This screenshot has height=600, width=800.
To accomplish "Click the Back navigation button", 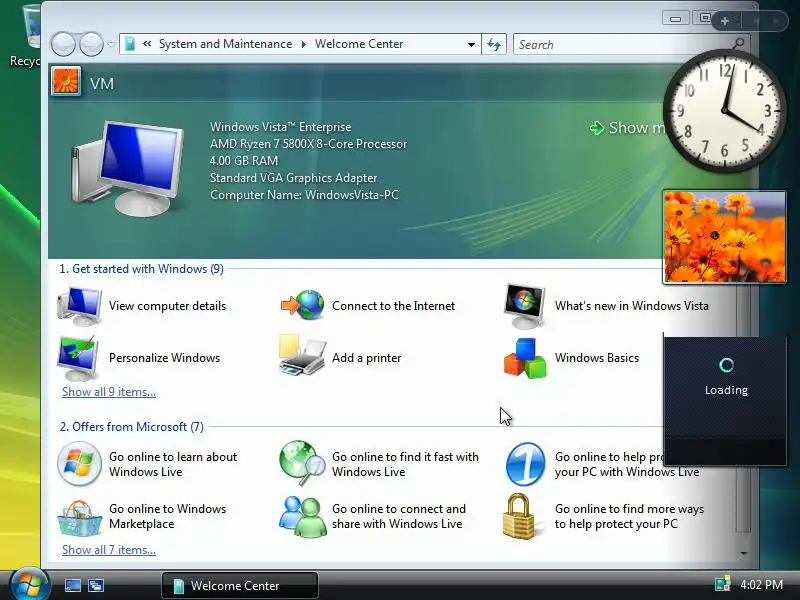I will click(63, 44).
